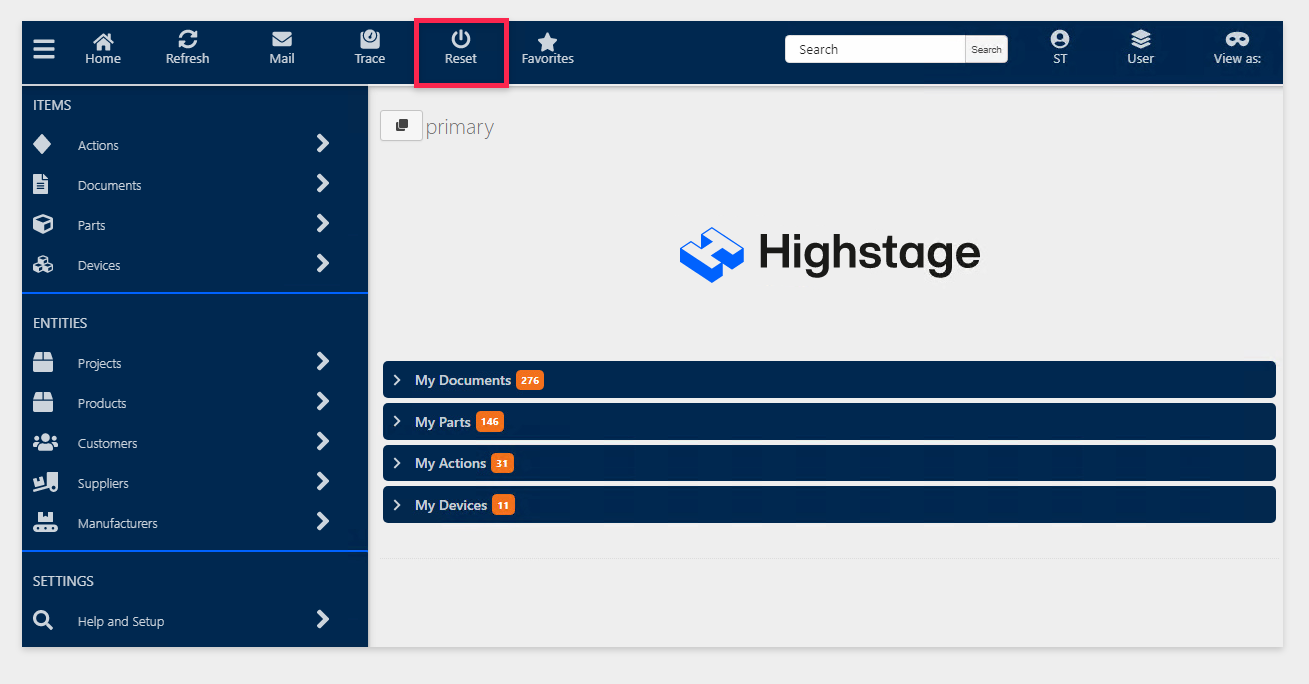This screenshot has height=684, width=1309.
Task: Open Mail from the toolbar
Action: (282, 48)
